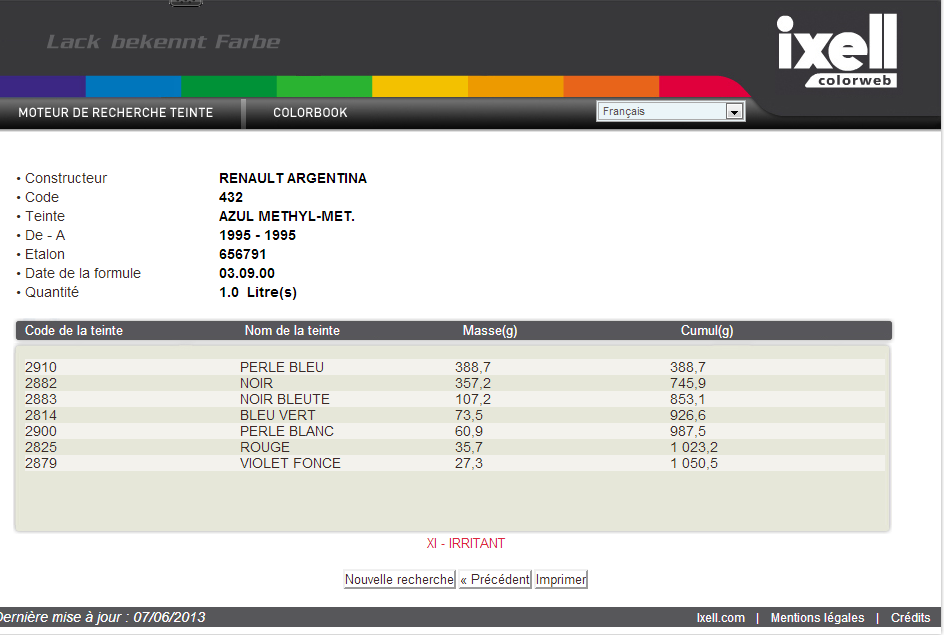Click the ixell colorweb logo
951x635 pixels.
pos(836,51)
